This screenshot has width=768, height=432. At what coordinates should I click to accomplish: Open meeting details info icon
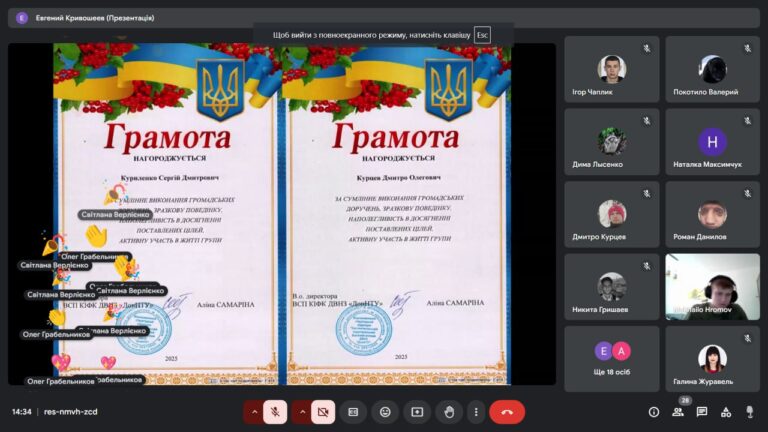(x=654, y=412)
